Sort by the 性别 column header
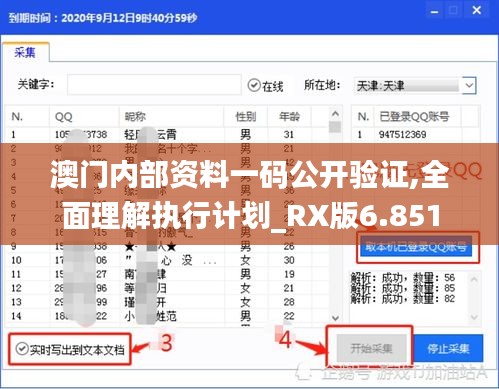 pyautogui.click(x=246, y=116)
